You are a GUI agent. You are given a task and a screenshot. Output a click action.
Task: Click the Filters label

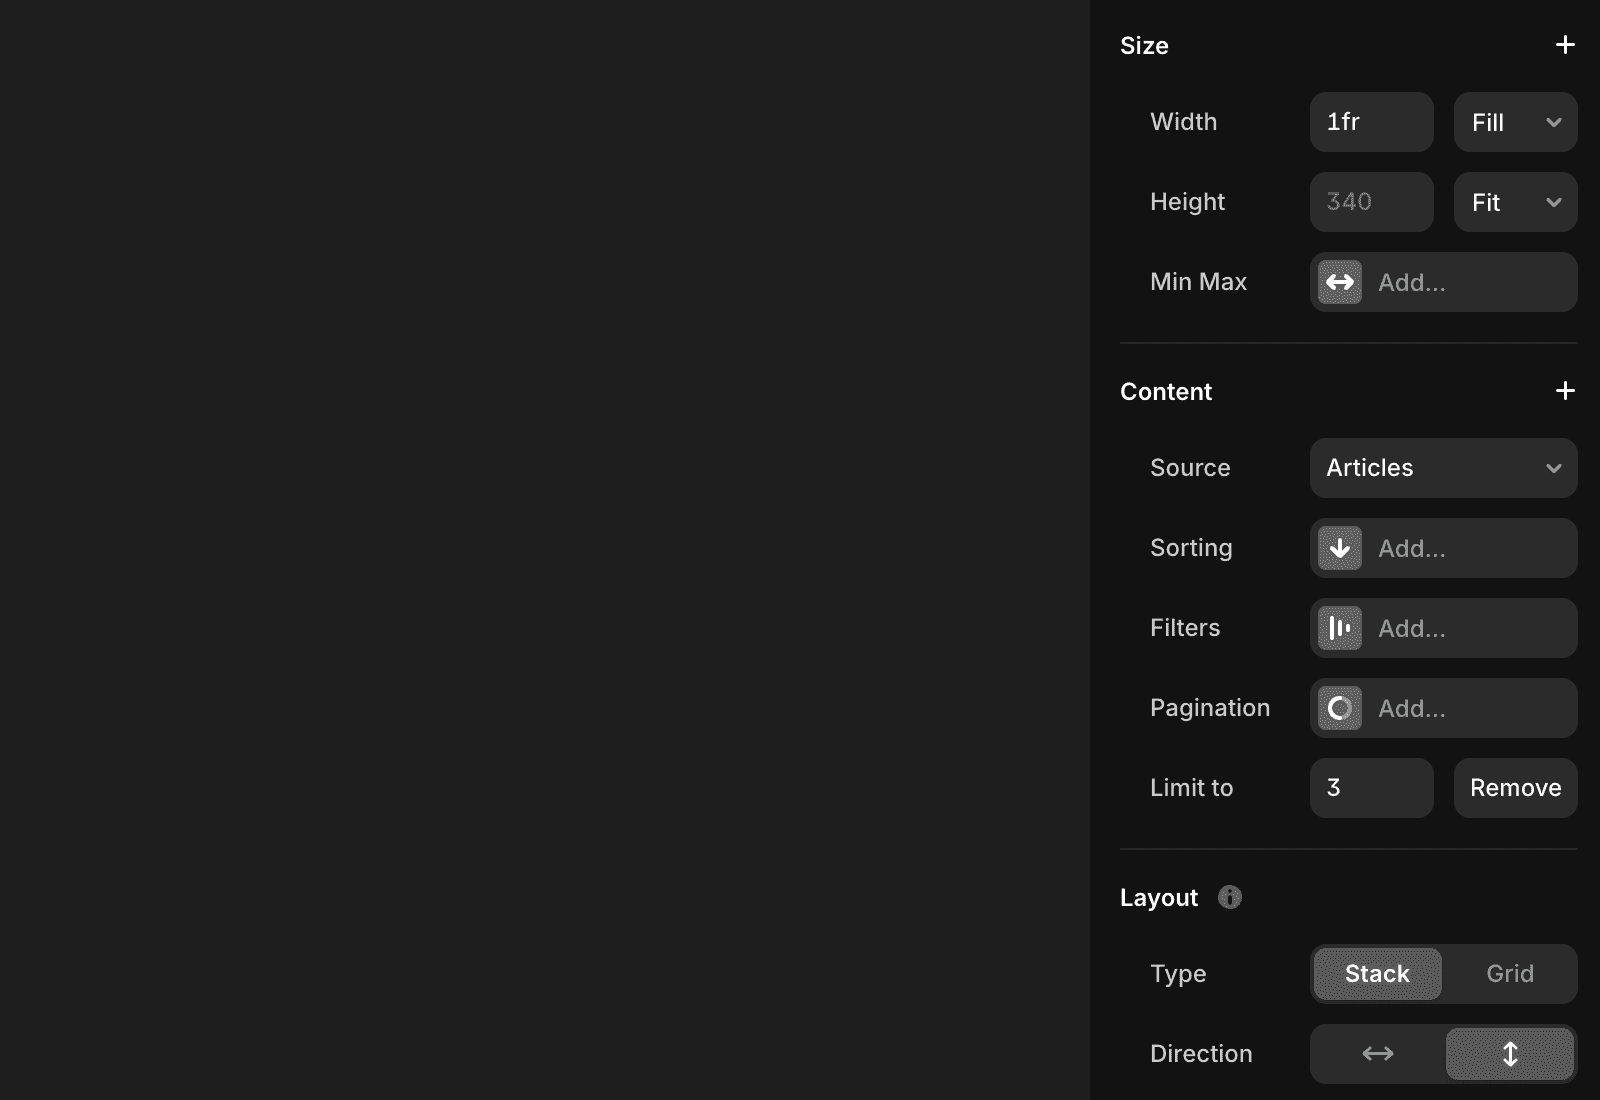1185,628
